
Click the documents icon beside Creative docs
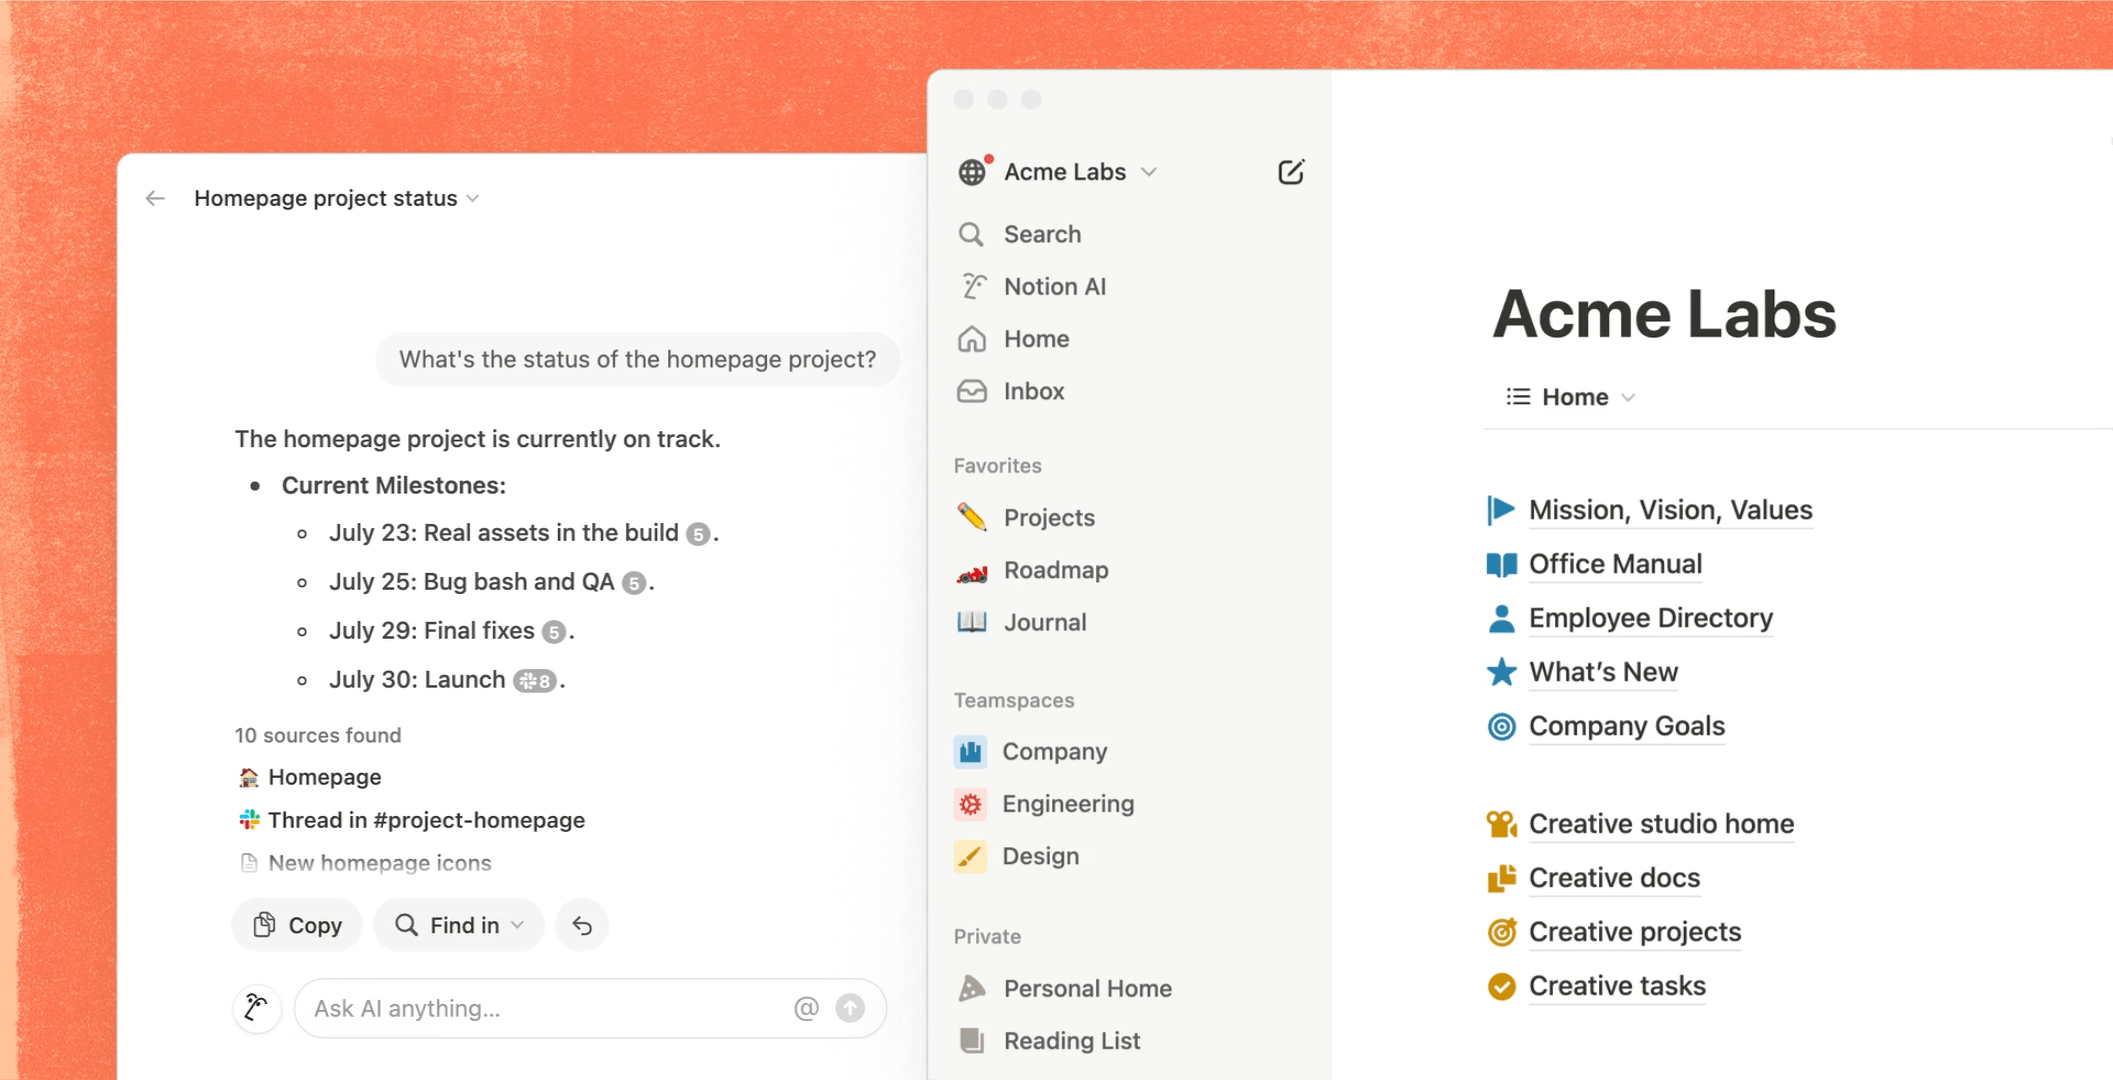point(1501,878)
